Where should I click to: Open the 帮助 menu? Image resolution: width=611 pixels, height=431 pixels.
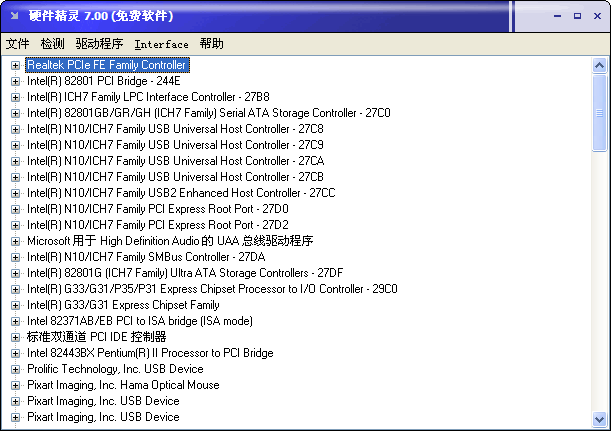pyautogui.click(x=211, y=44)
